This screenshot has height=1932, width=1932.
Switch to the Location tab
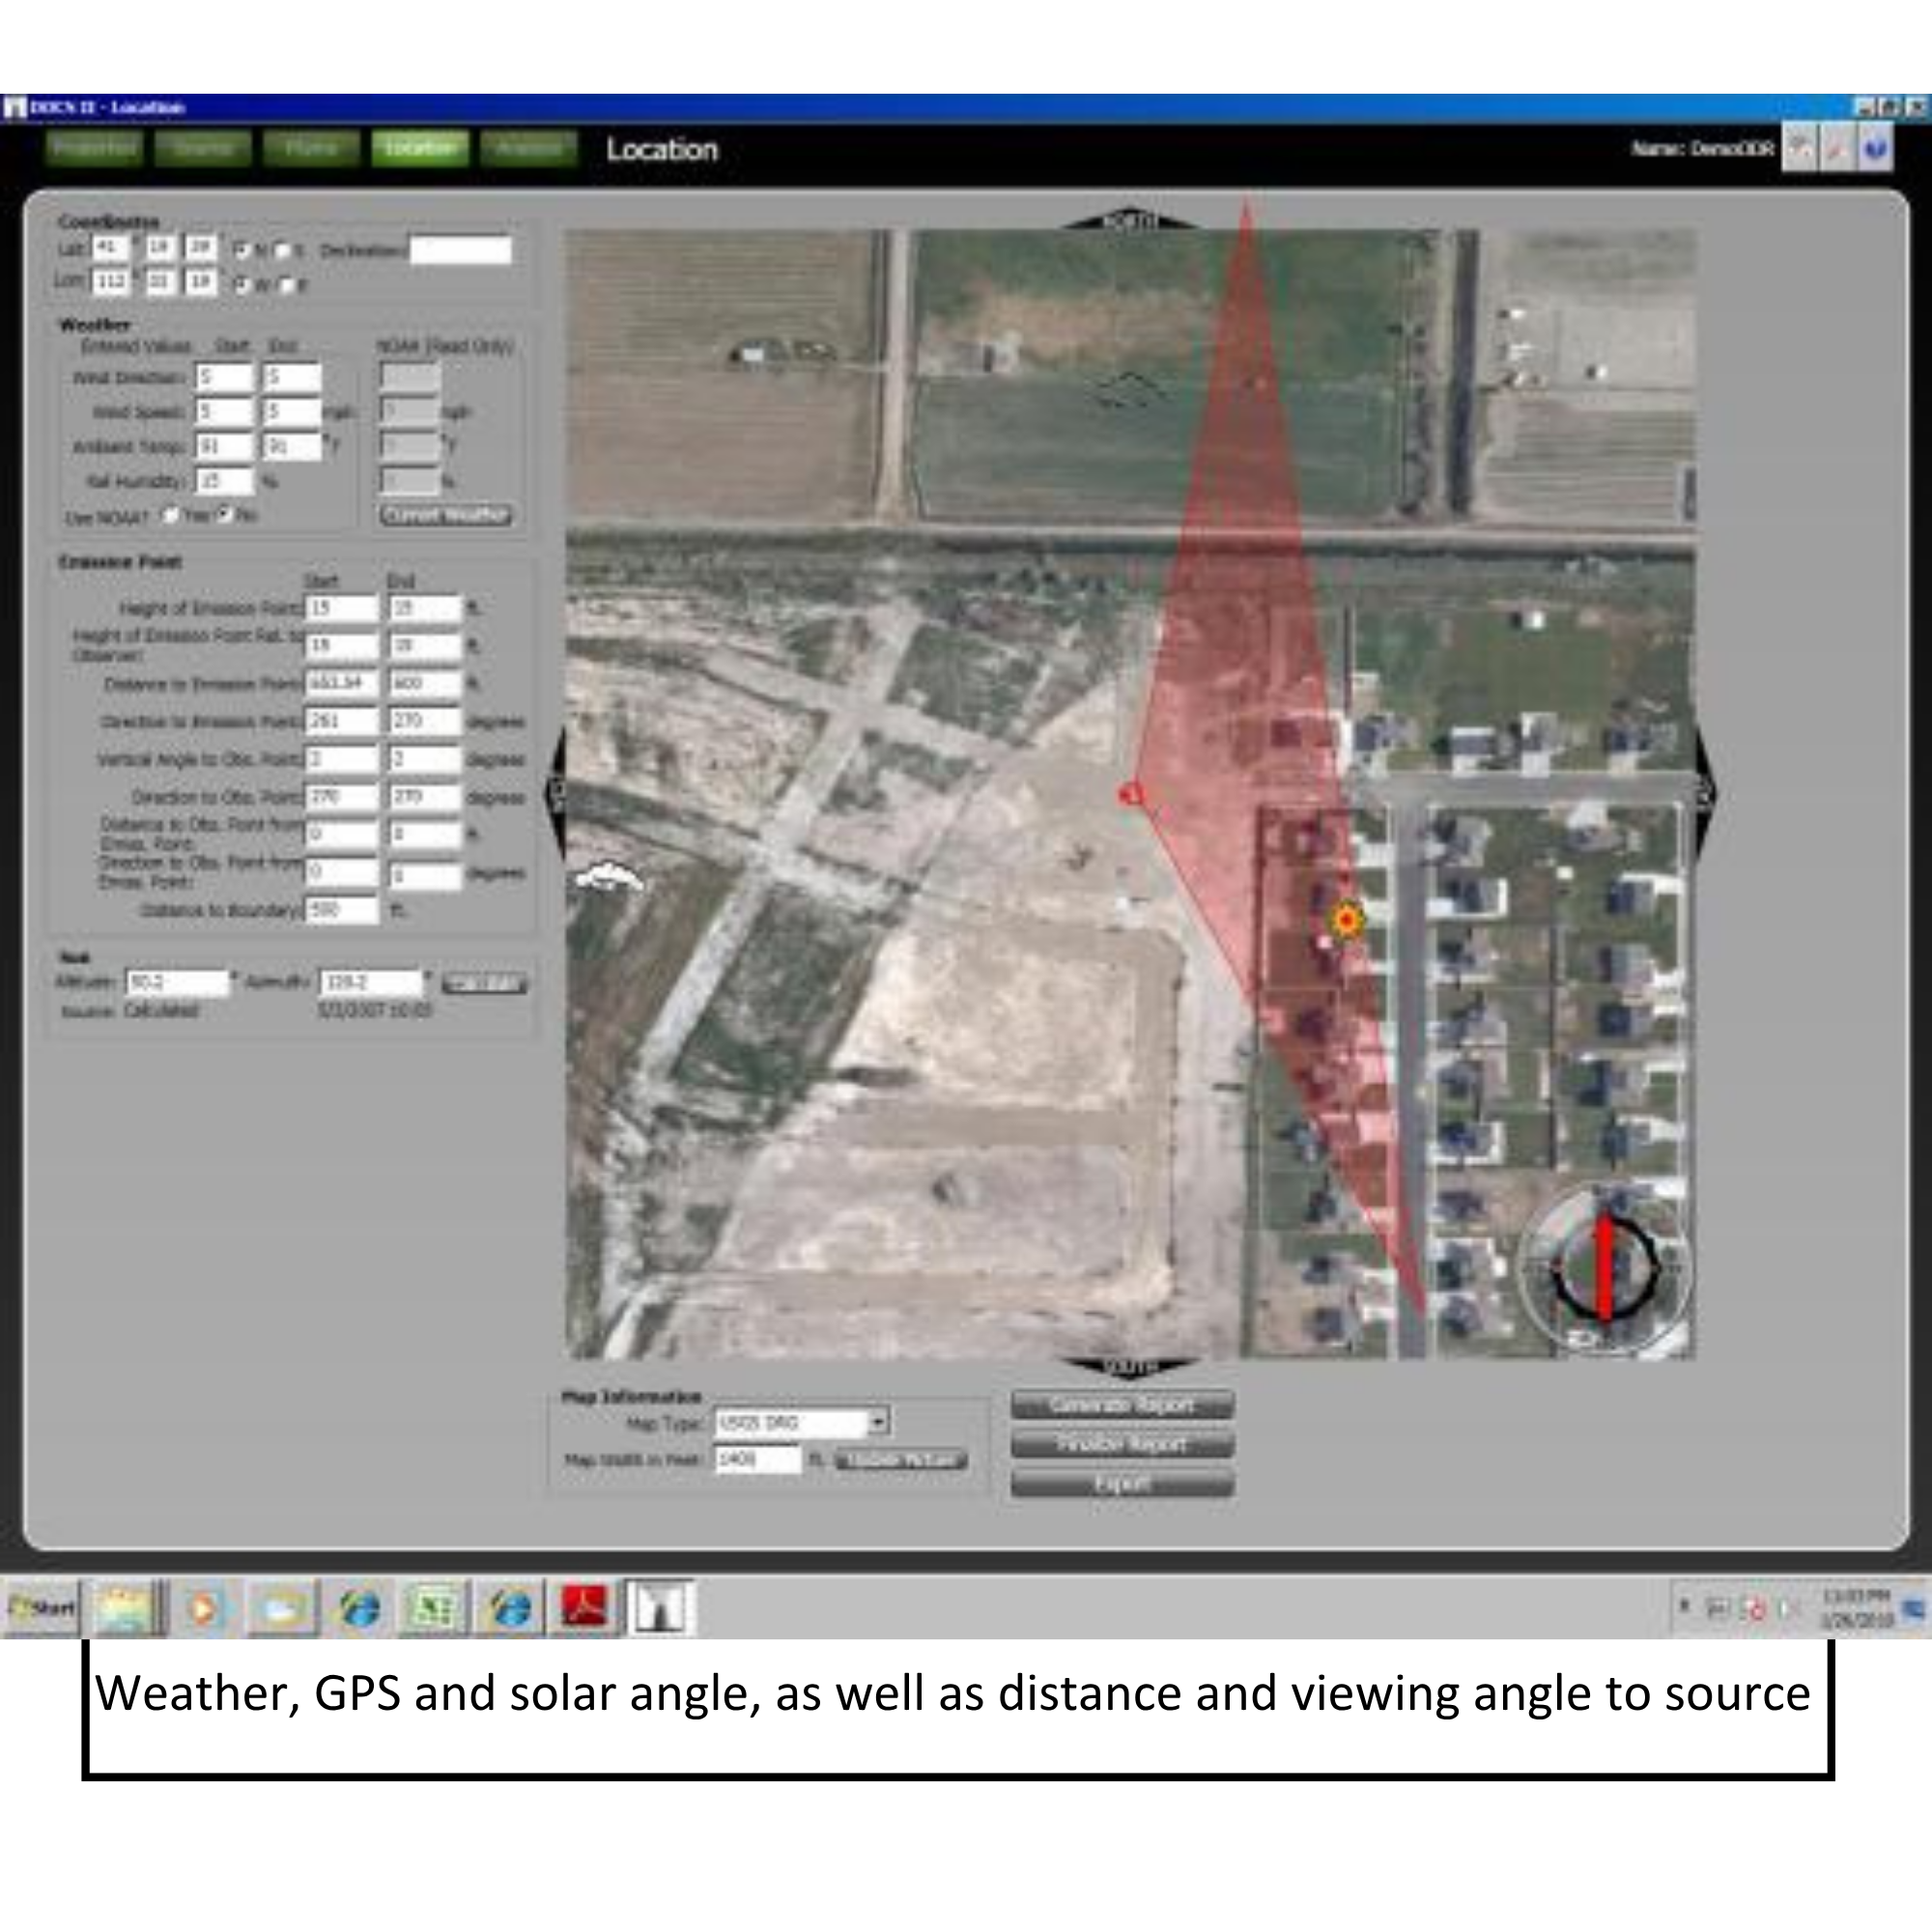[x=420, y=148]
